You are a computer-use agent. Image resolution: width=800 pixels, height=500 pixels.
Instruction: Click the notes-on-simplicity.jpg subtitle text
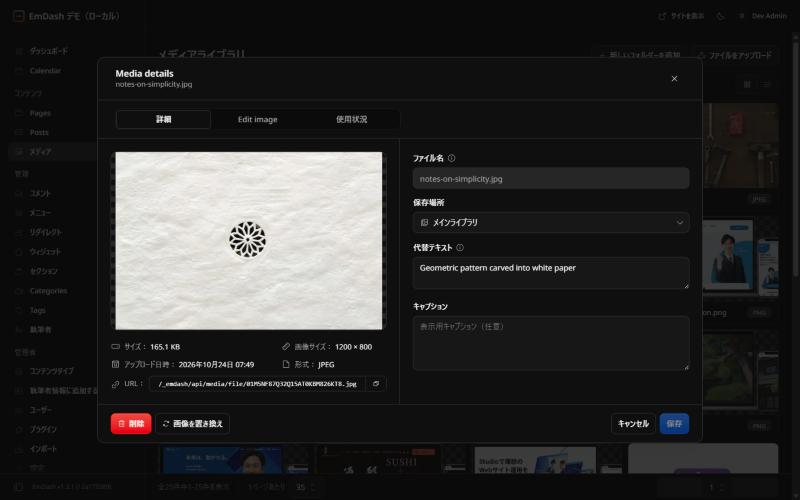pyautogui.click(x=154, y=84)
